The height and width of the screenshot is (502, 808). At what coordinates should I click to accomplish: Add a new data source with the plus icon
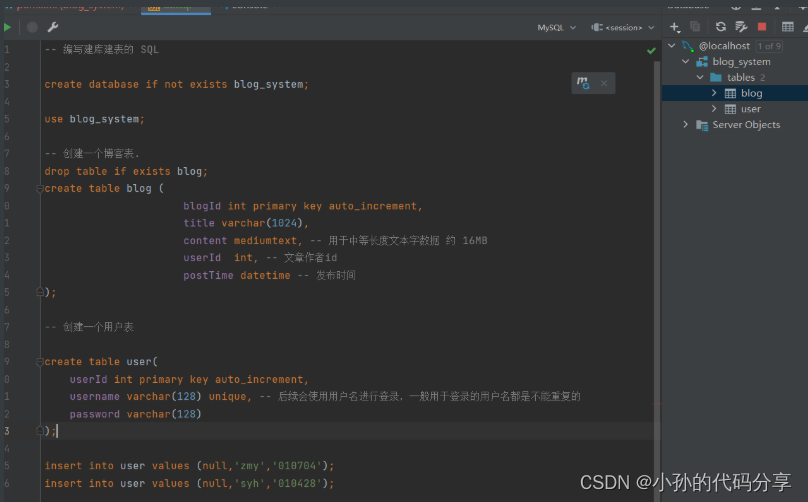675,27
